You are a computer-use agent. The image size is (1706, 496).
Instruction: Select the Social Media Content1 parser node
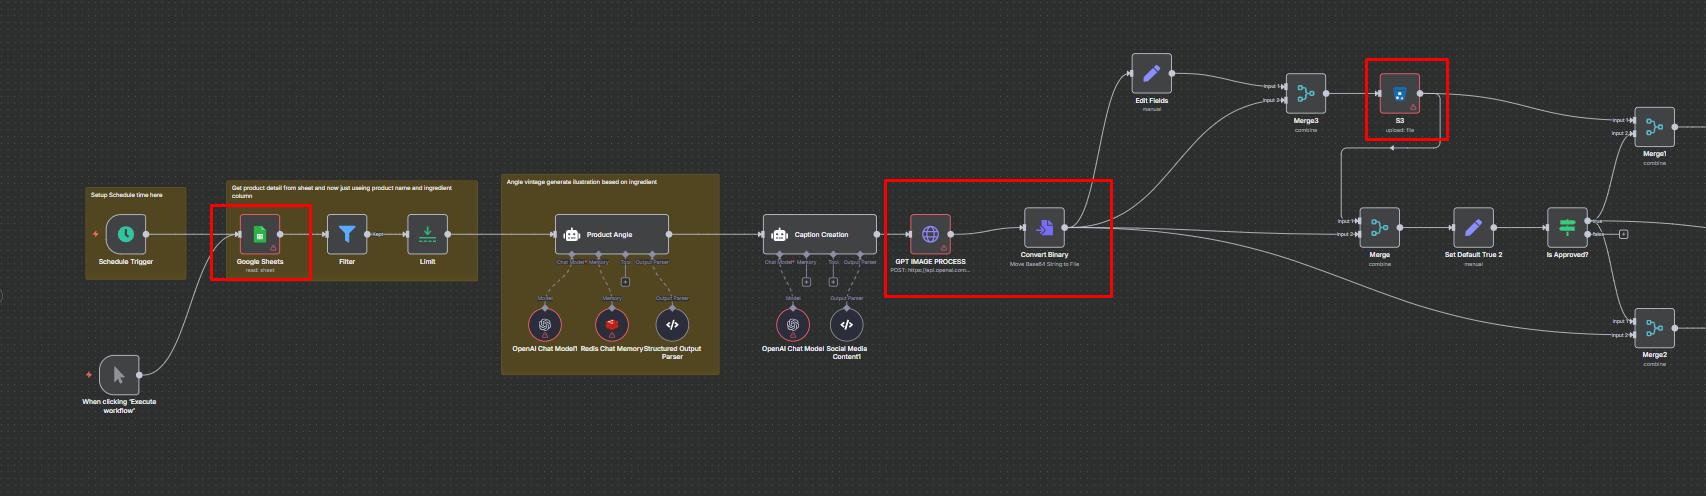point(846,324)
